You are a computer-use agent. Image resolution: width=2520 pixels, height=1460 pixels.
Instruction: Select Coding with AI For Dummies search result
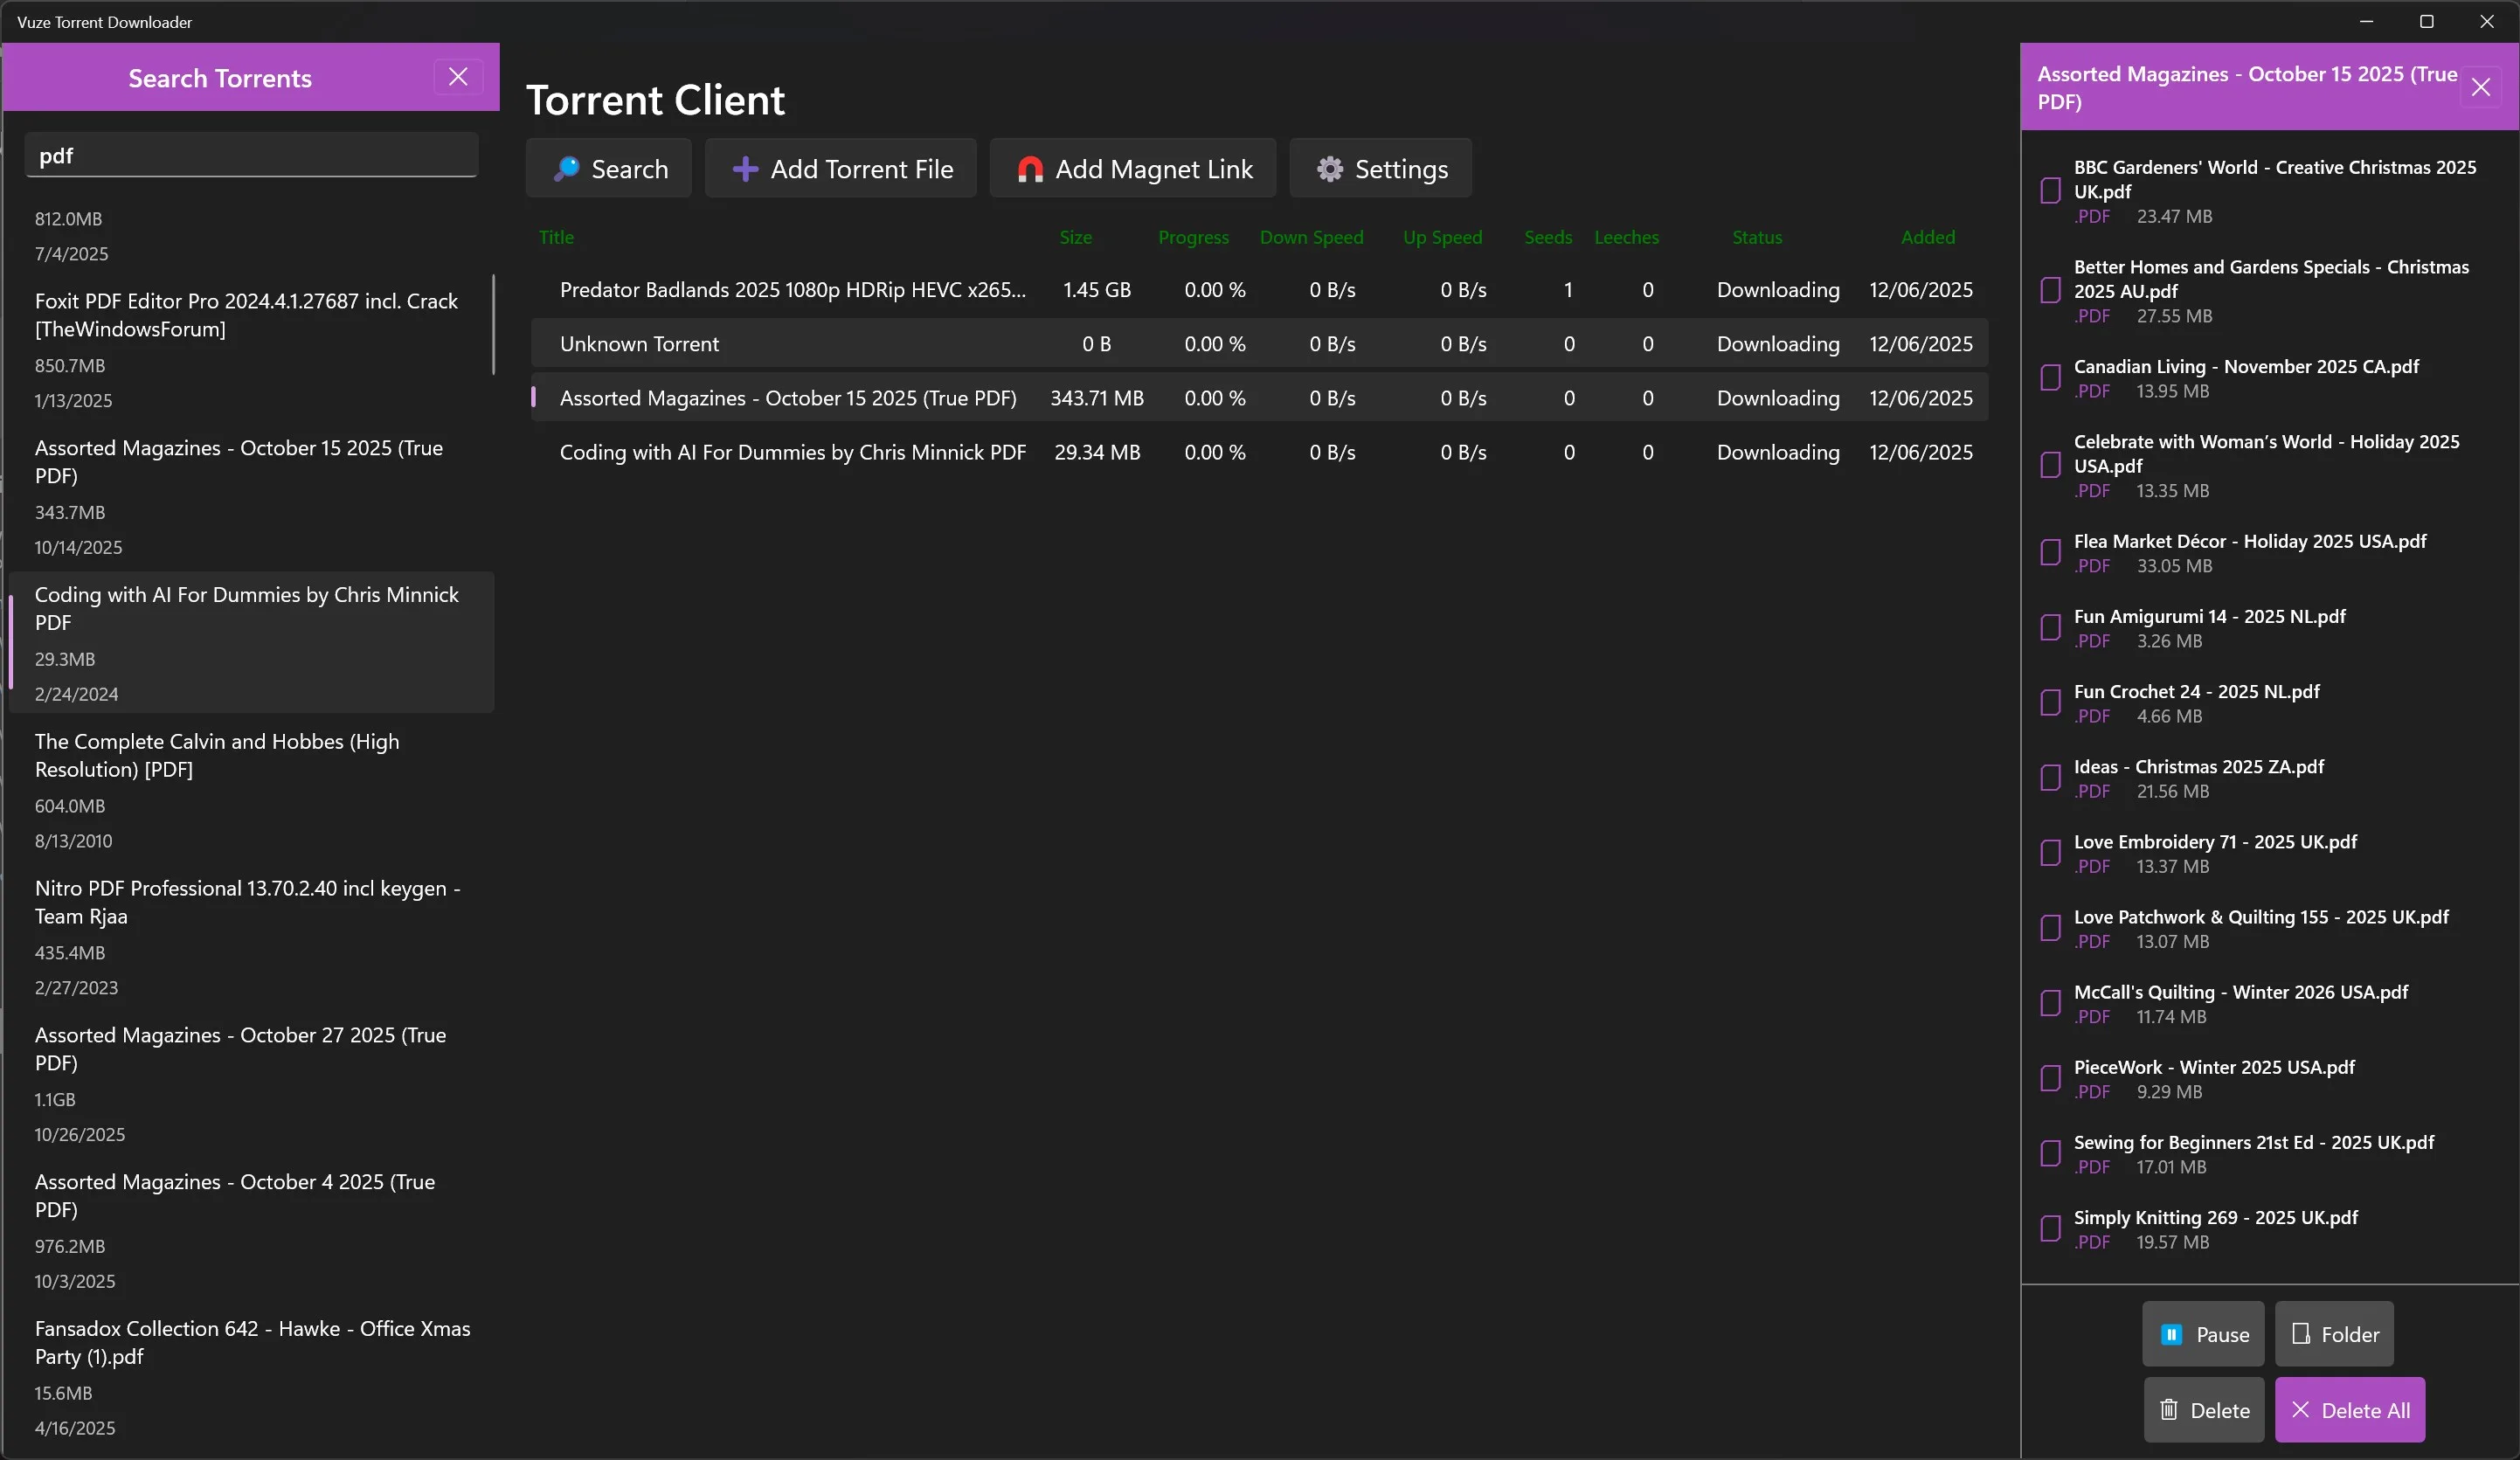coord(250,642)
